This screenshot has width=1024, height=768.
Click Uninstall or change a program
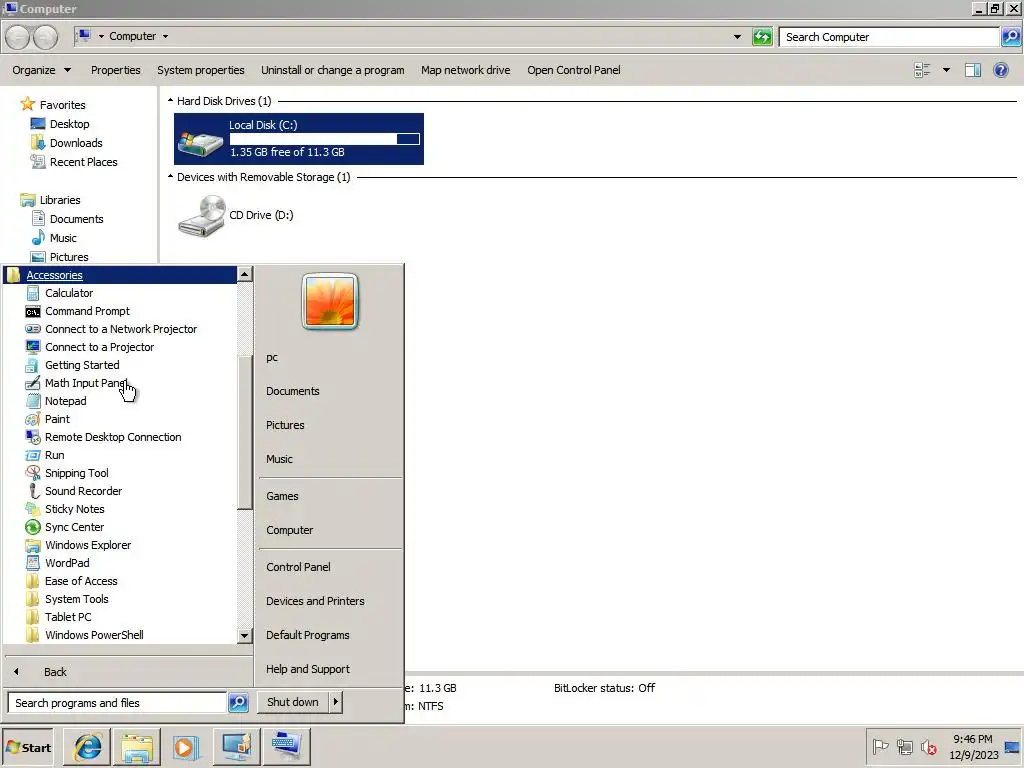332,70
